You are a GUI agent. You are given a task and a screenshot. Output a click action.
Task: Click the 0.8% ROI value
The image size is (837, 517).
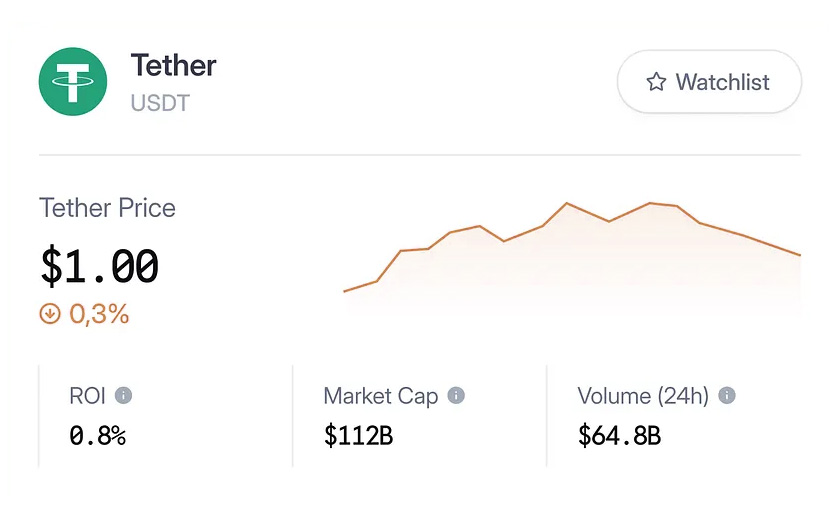(97, 435)
